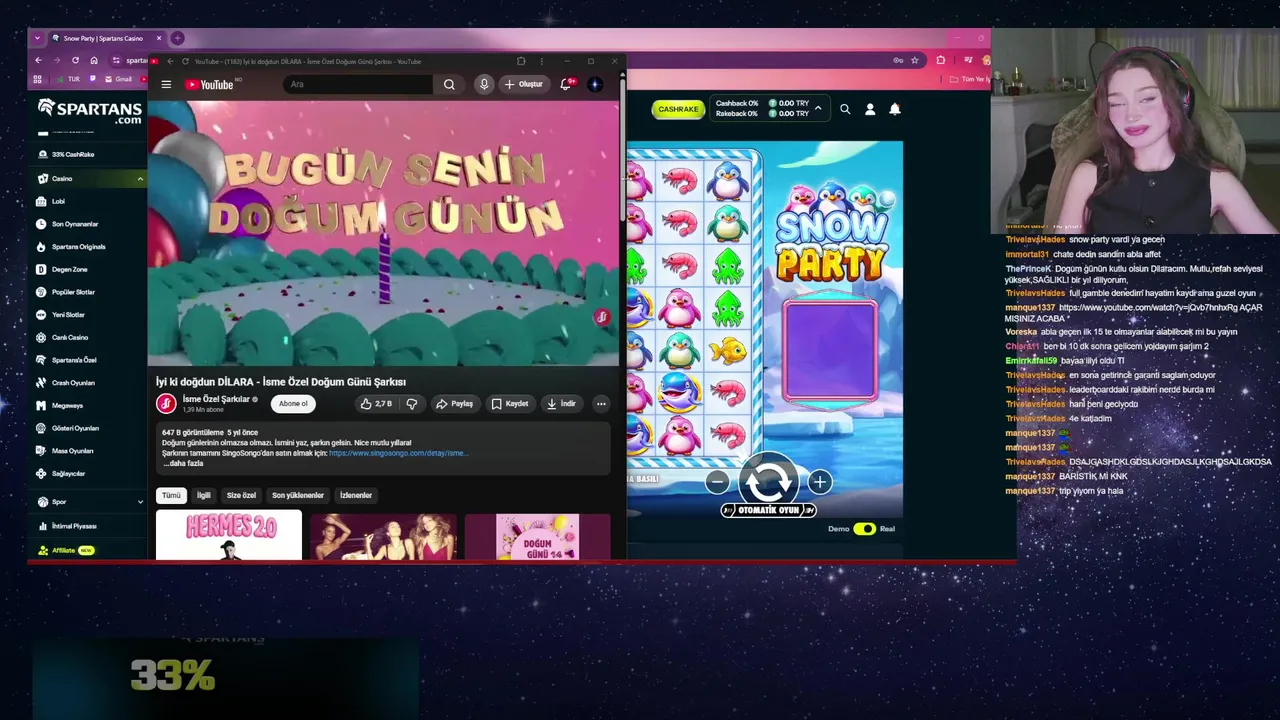Screen dimensions: 1280x720
Task: Select Spartans Originals menu item
Action: [x=79, y=247]
